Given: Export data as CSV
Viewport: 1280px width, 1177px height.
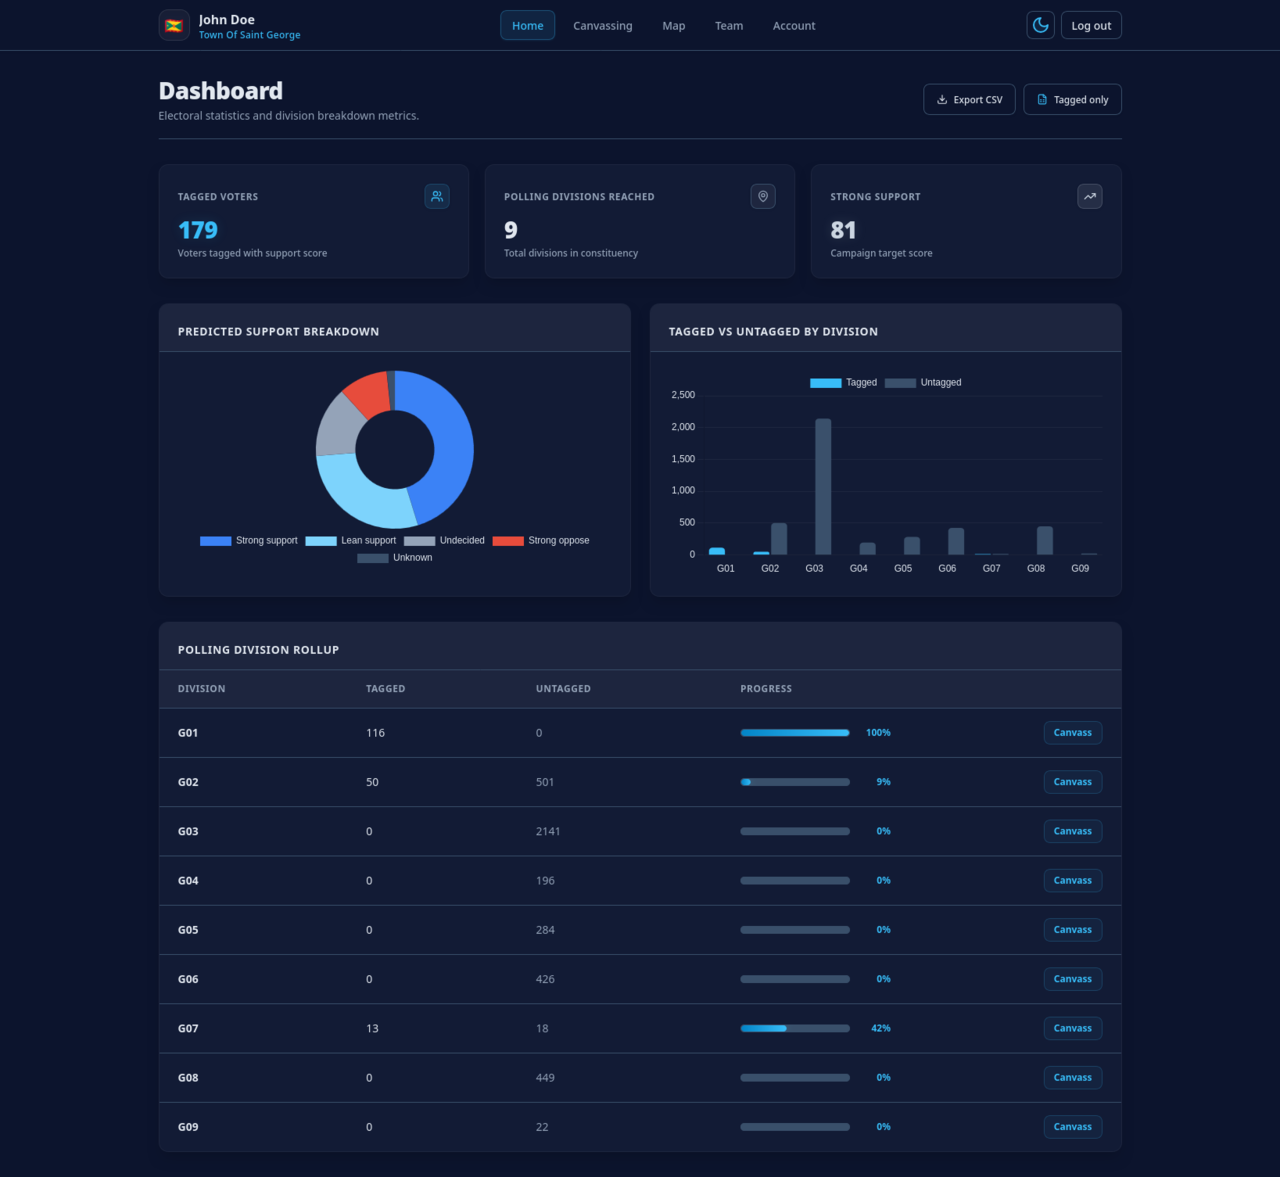Looking at the screenshot, I should (x=969, y=100).
